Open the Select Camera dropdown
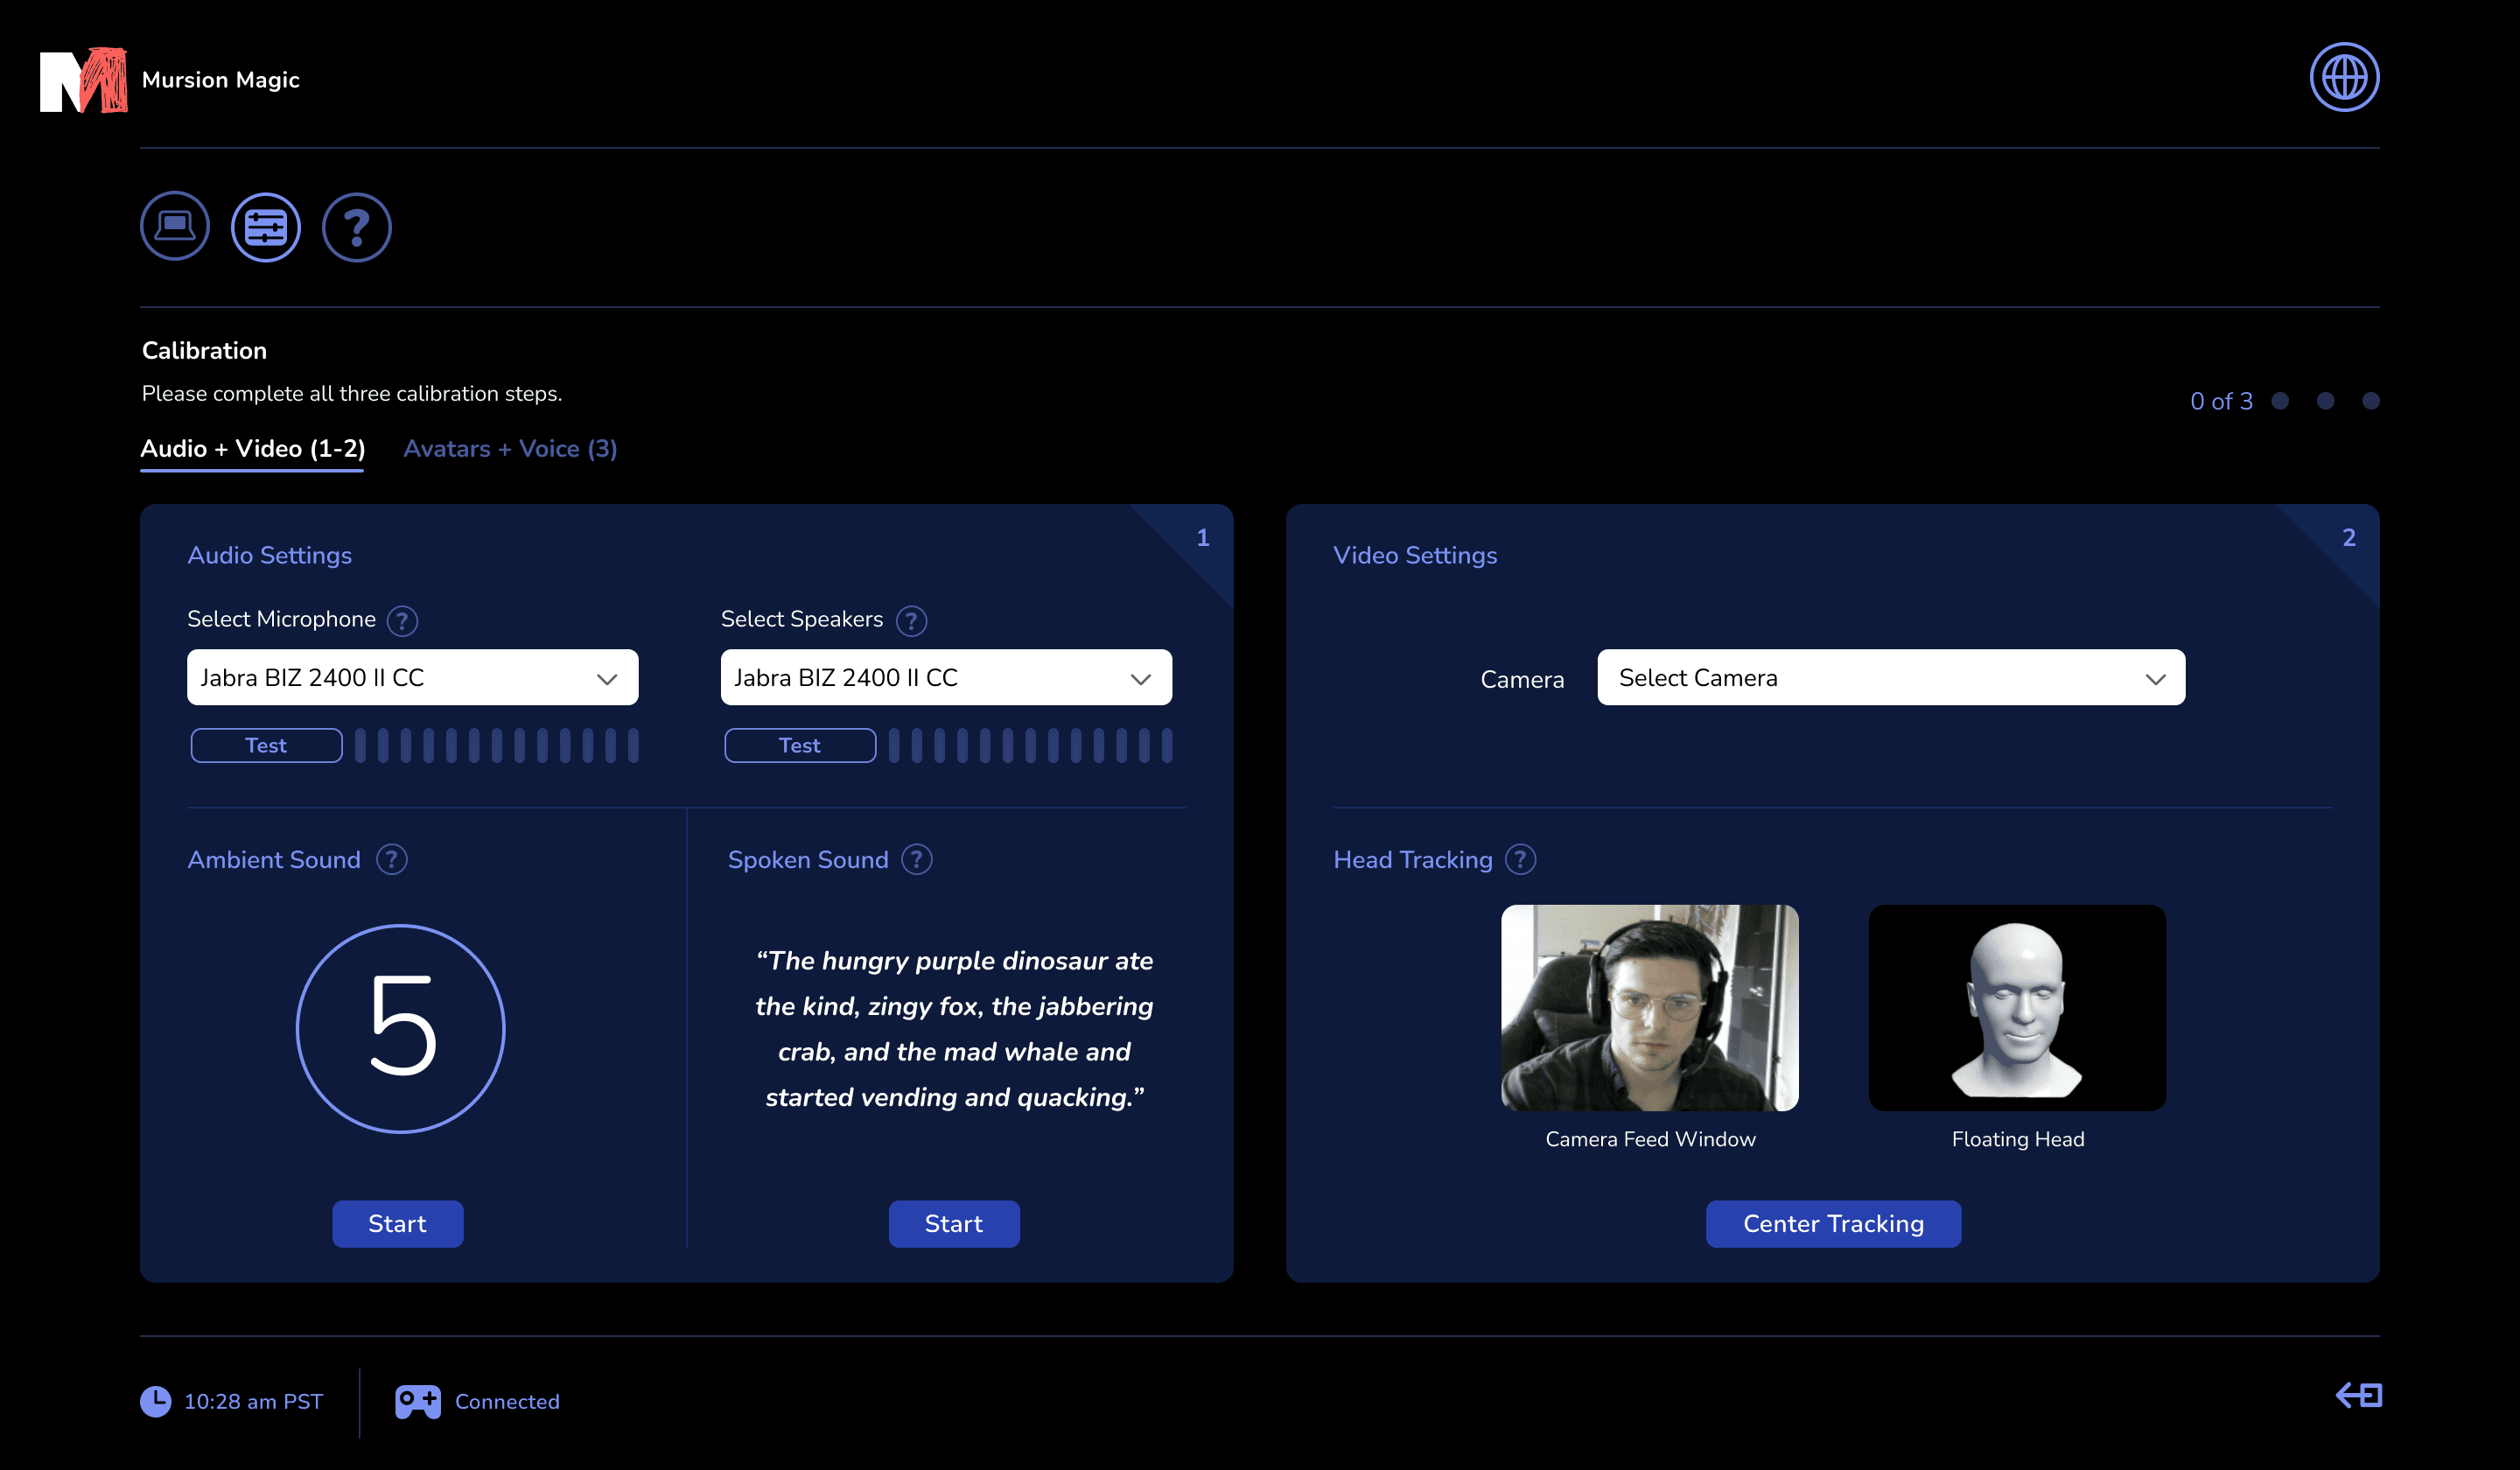 [1890, 677]
